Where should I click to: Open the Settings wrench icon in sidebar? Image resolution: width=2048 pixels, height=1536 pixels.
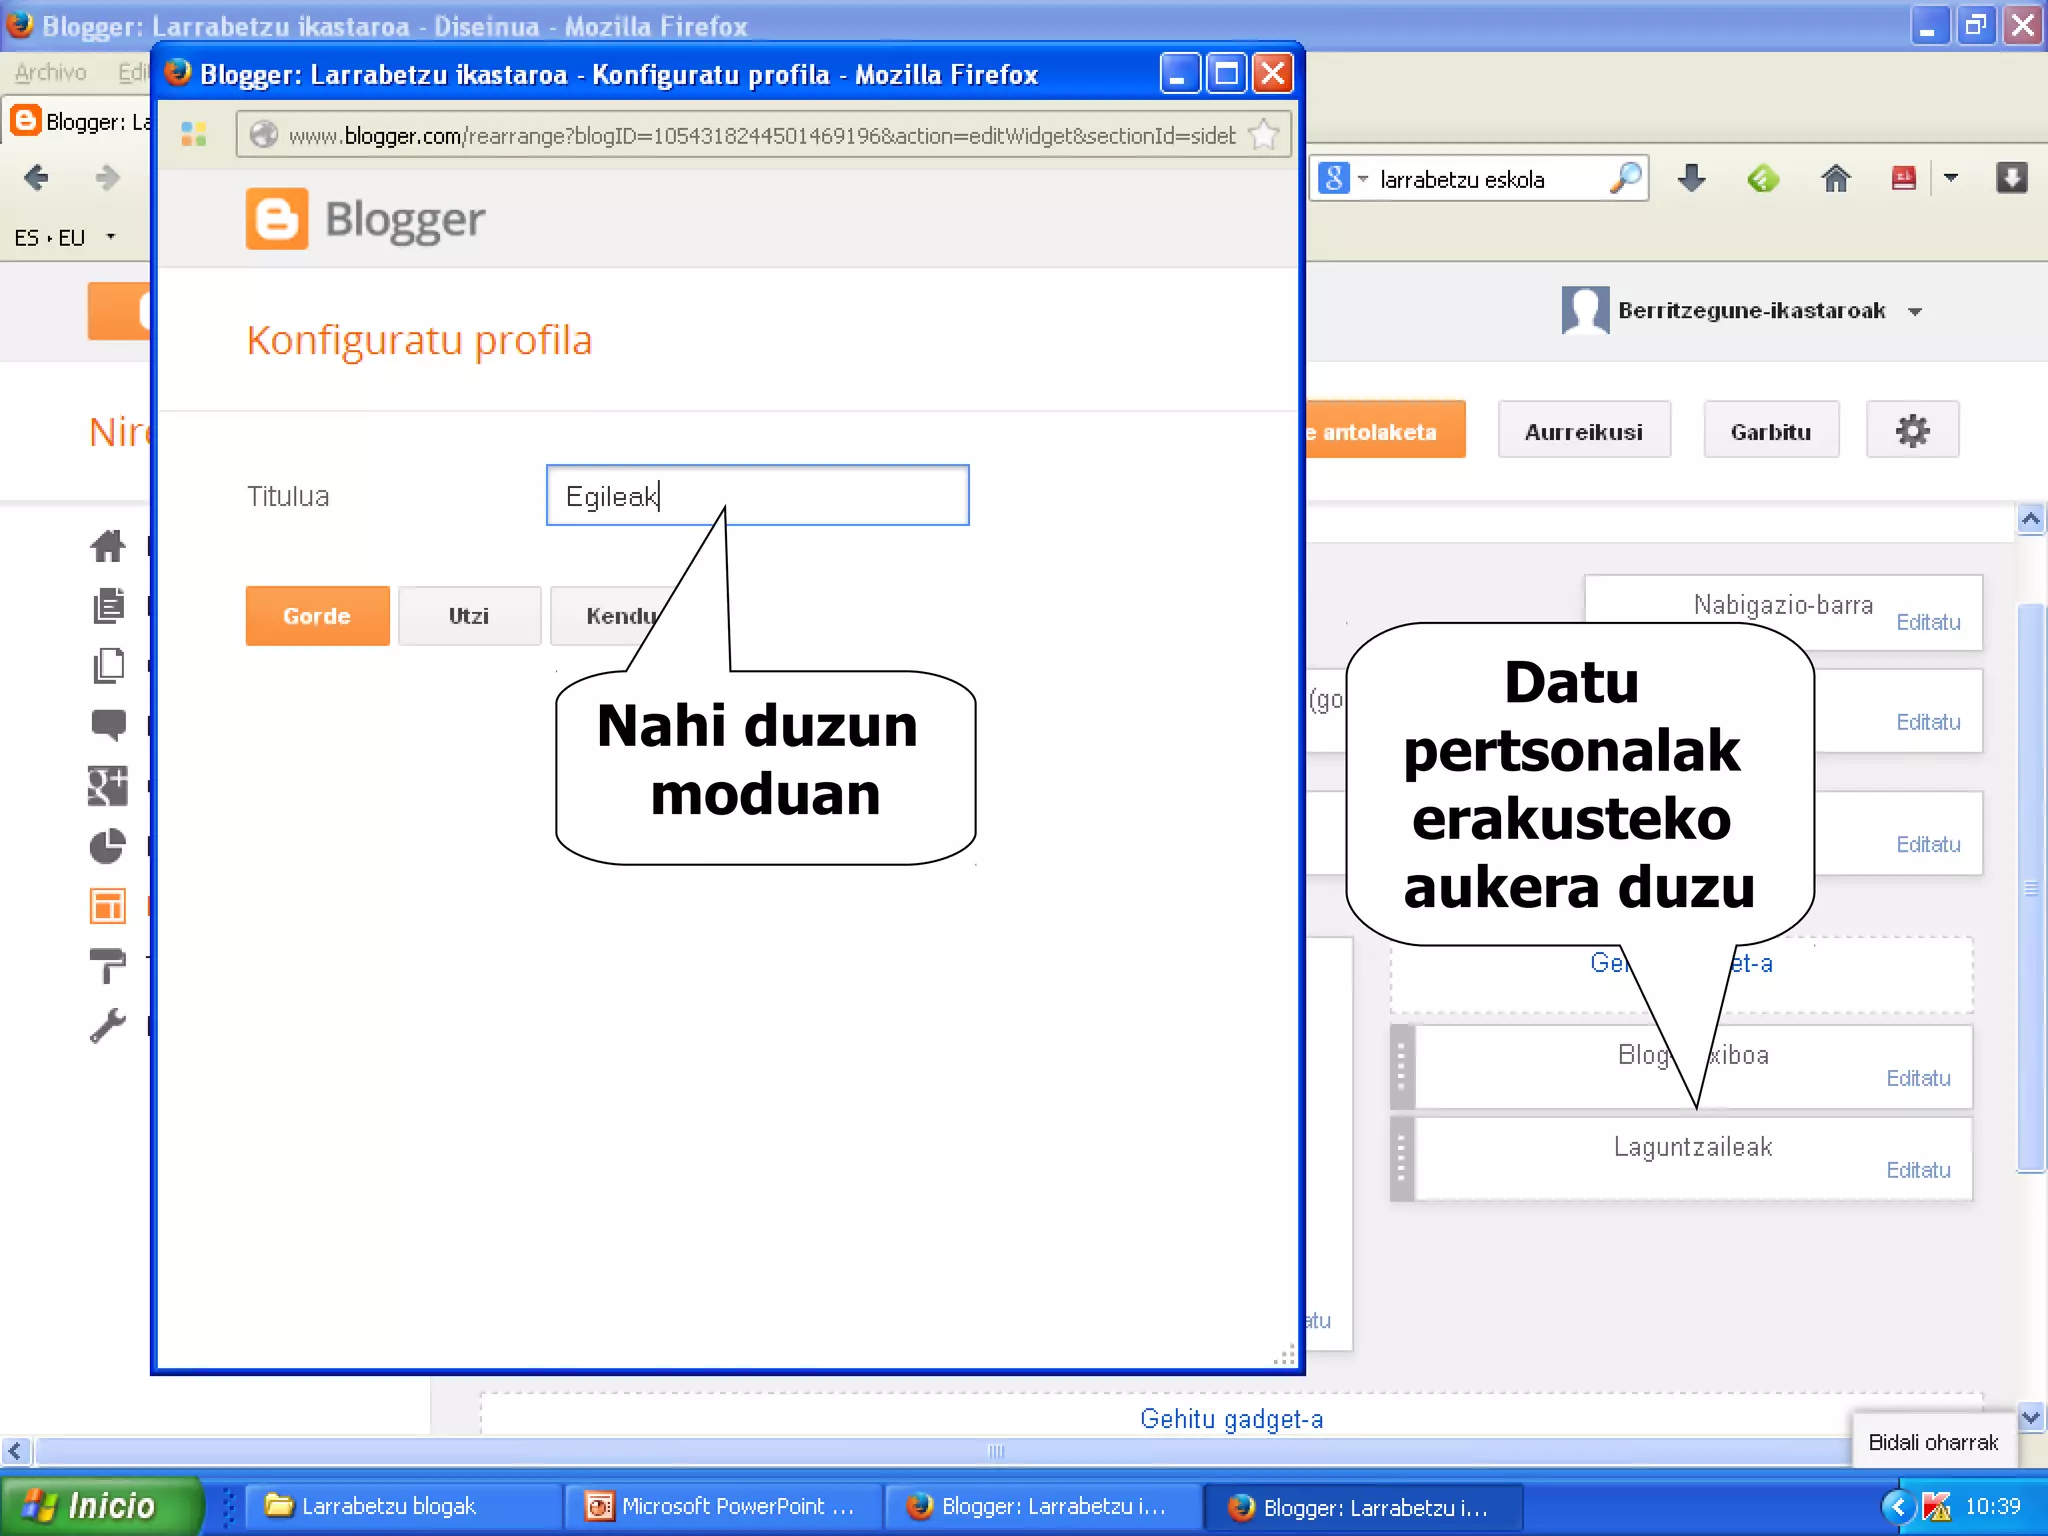pos(108,1026)
